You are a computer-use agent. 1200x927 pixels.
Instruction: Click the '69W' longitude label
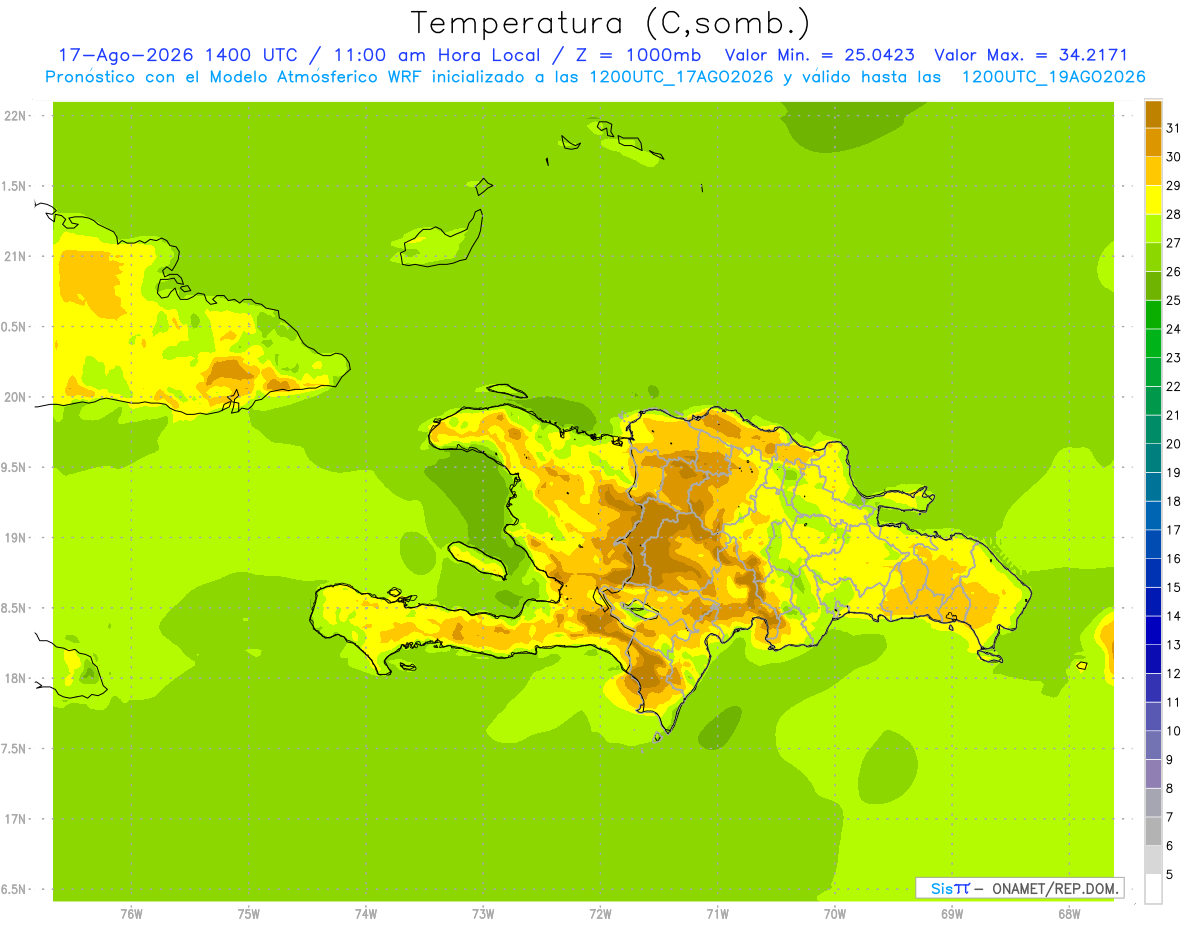(952, 913)
